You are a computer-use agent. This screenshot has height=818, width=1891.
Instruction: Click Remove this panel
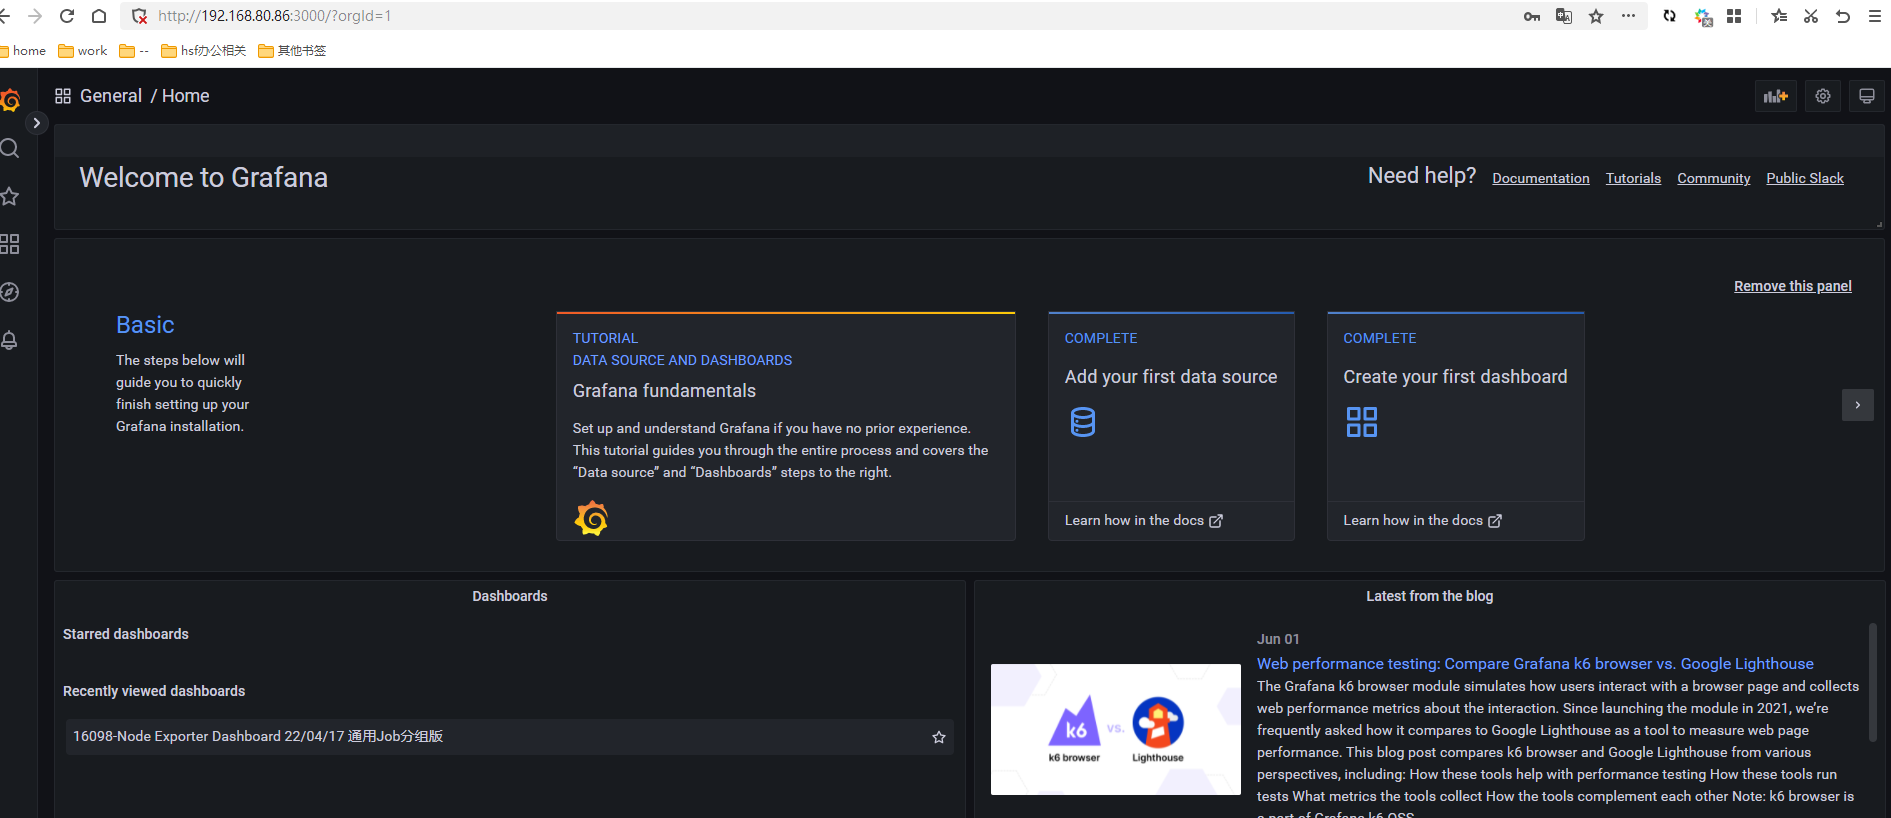tap(1793, 286)
